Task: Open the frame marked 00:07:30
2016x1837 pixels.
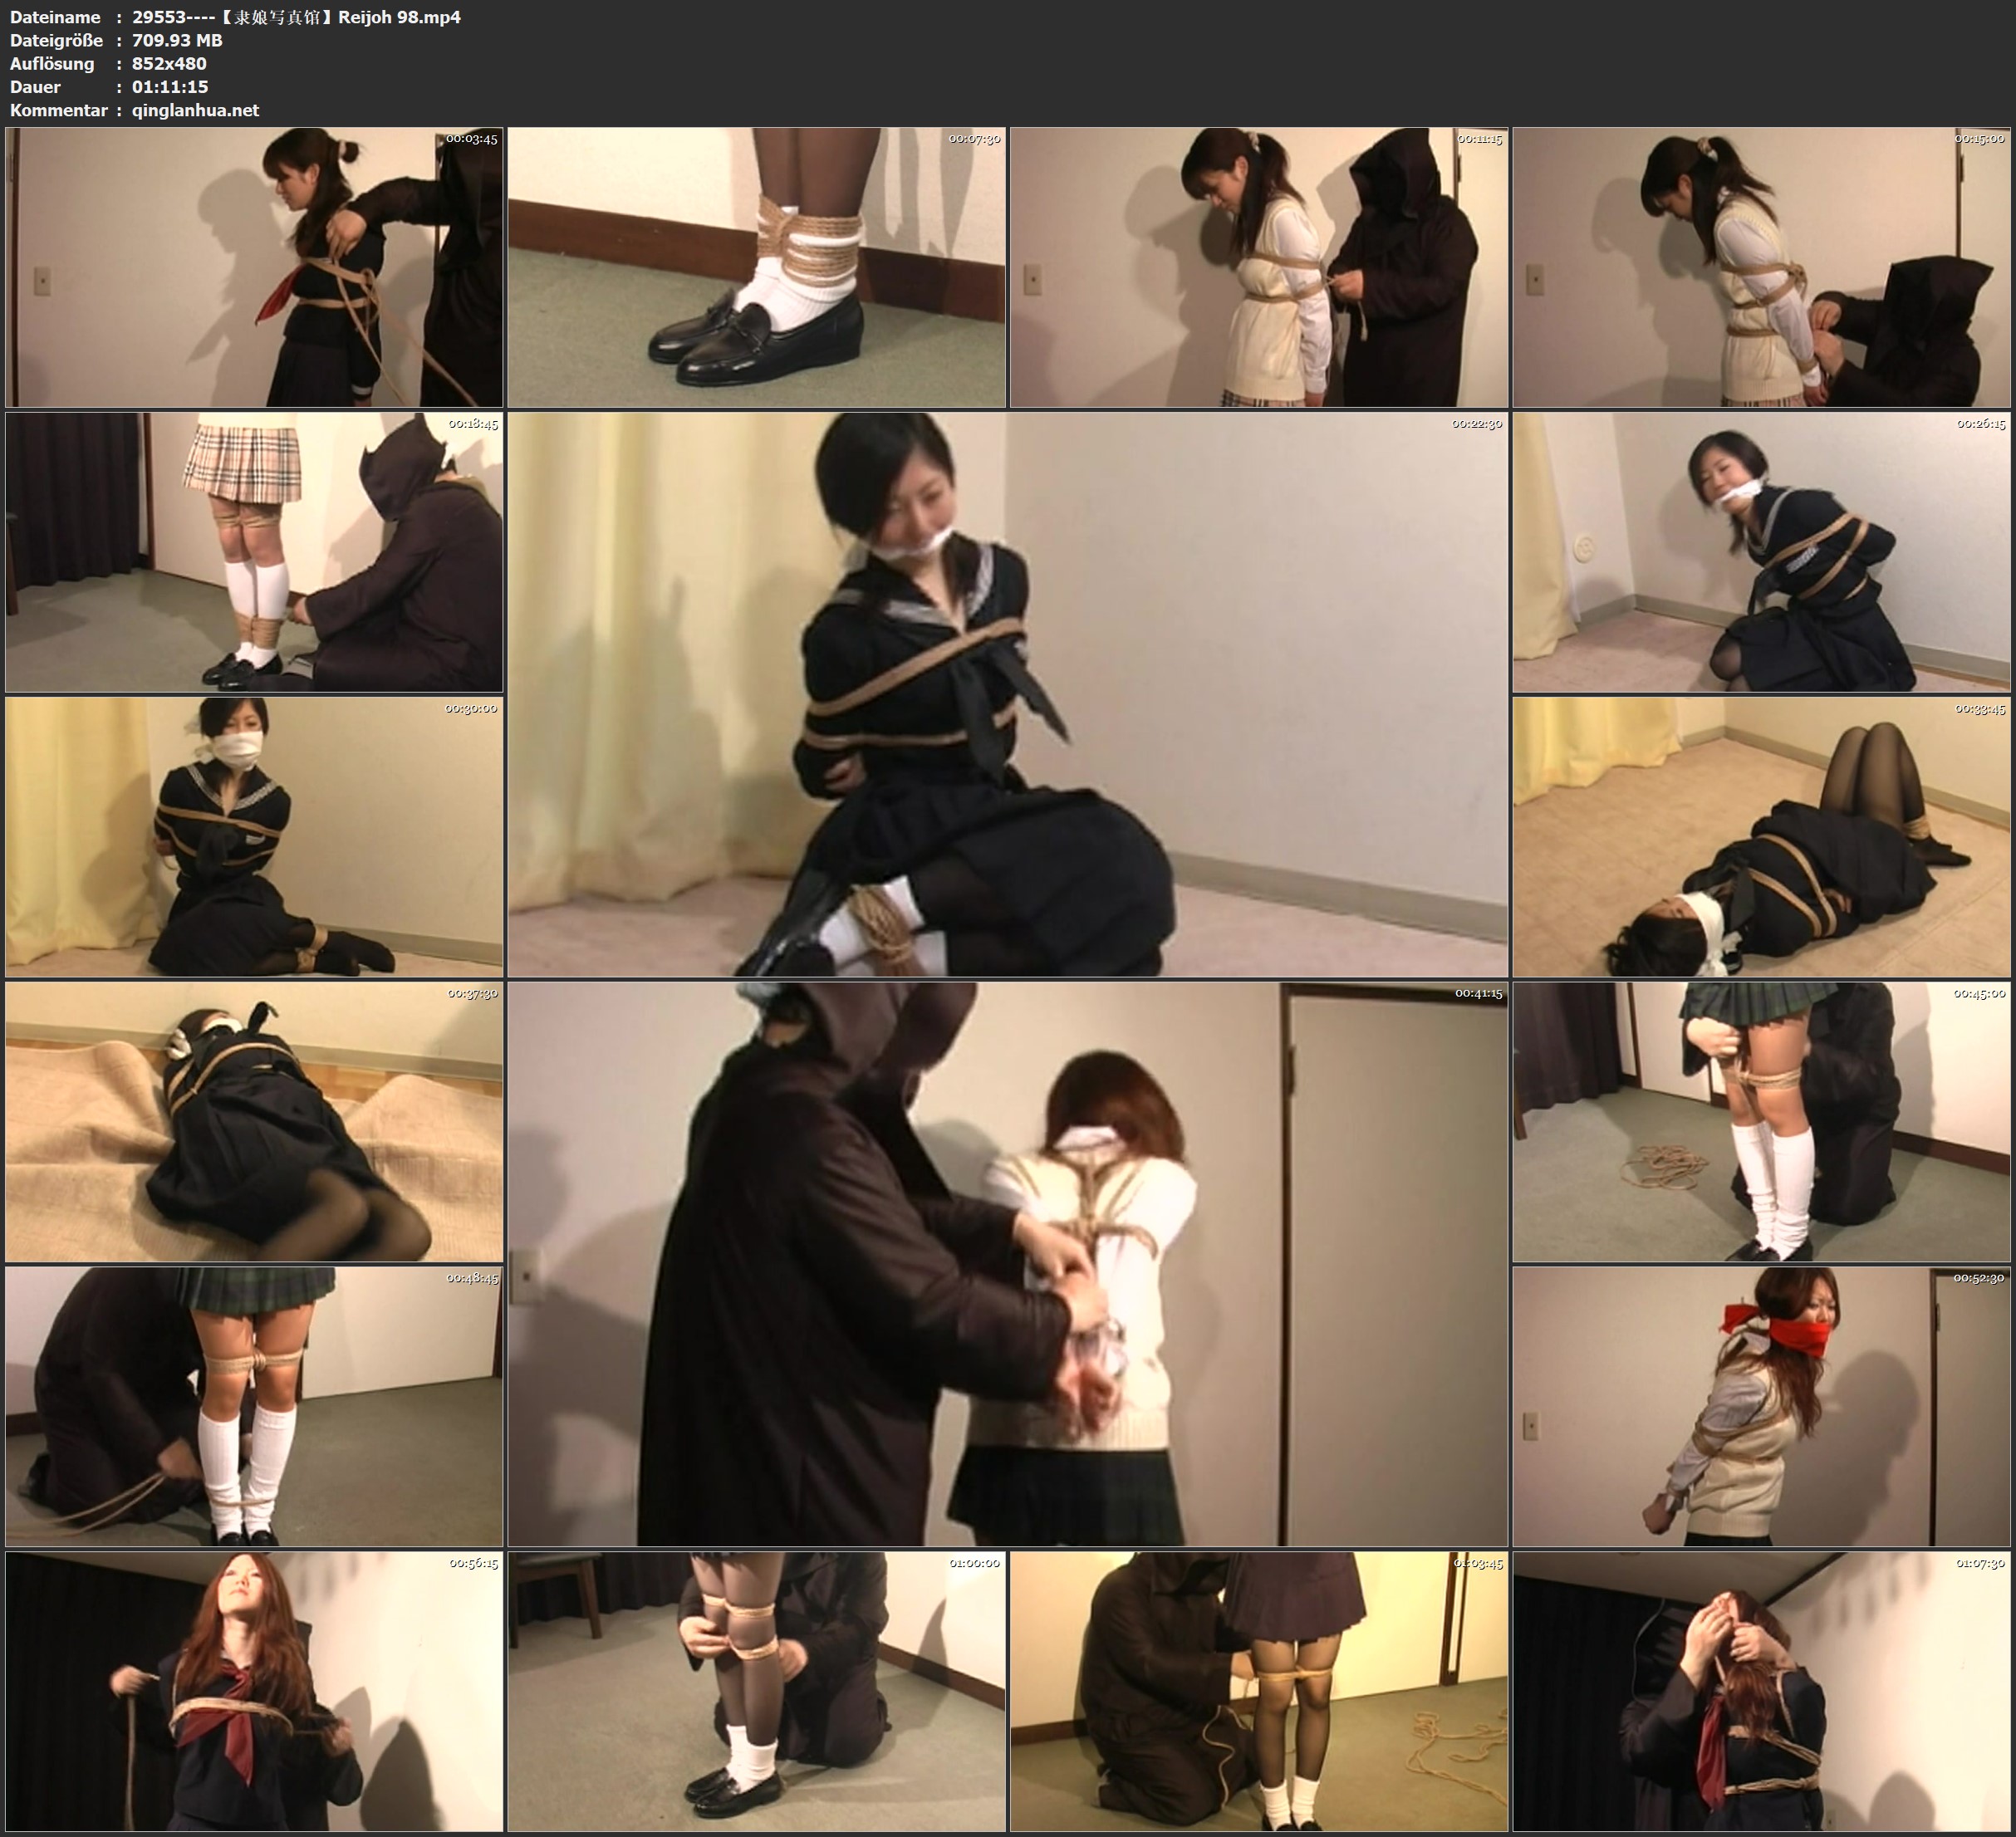Action: (756, 267)
